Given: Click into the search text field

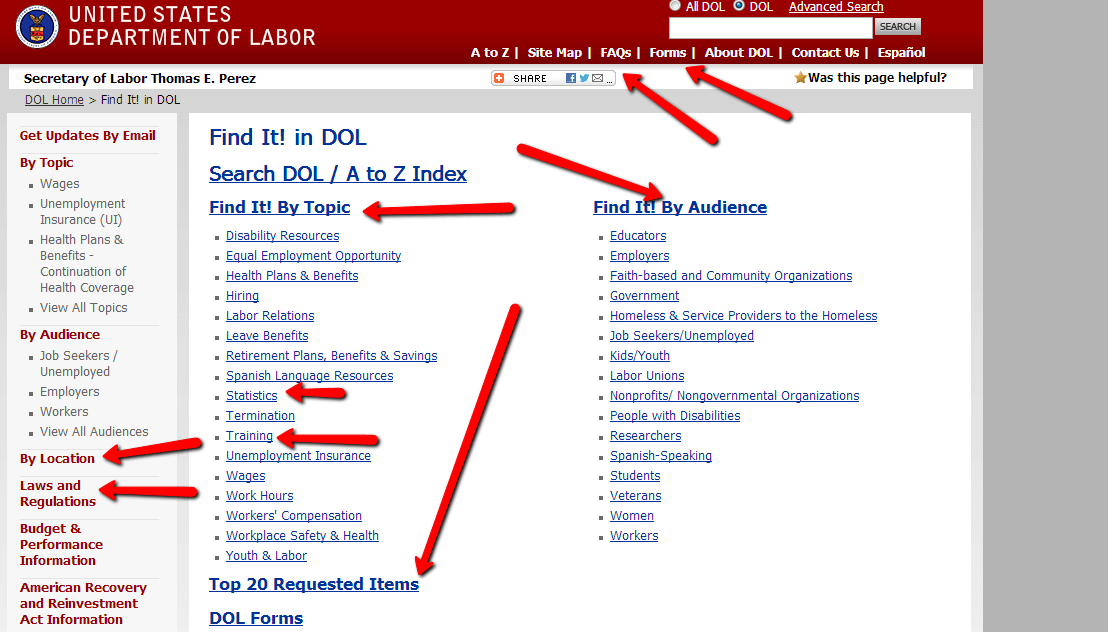Looking at the screenshot, I should [770, 27].
